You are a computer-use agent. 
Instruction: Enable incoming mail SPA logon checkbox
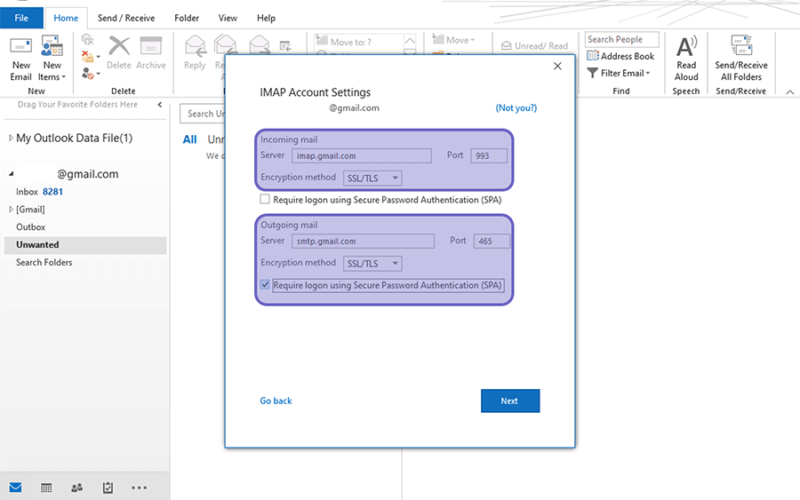click(264, 199)
